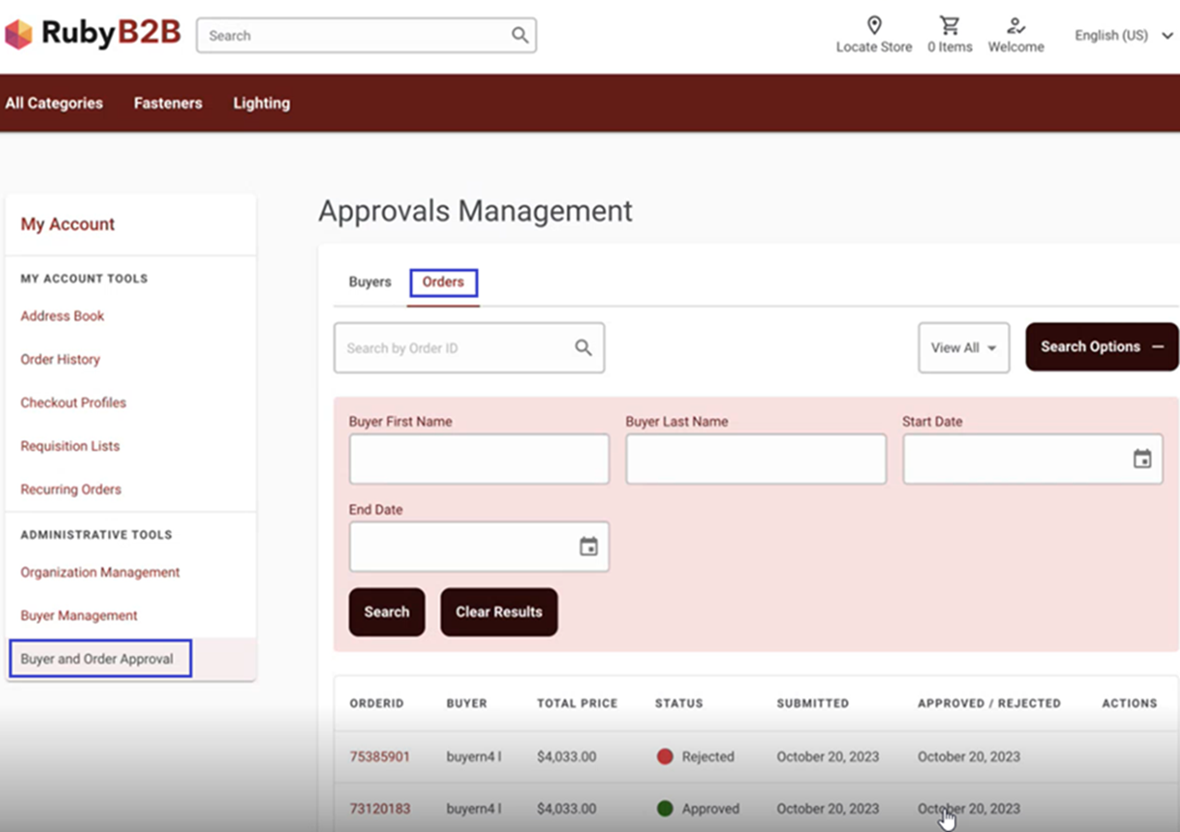The height and width of the screenshot is (832, 1180).
Task: Click the magnifier icon in top search bar
Action: click(x=519, y=35)
